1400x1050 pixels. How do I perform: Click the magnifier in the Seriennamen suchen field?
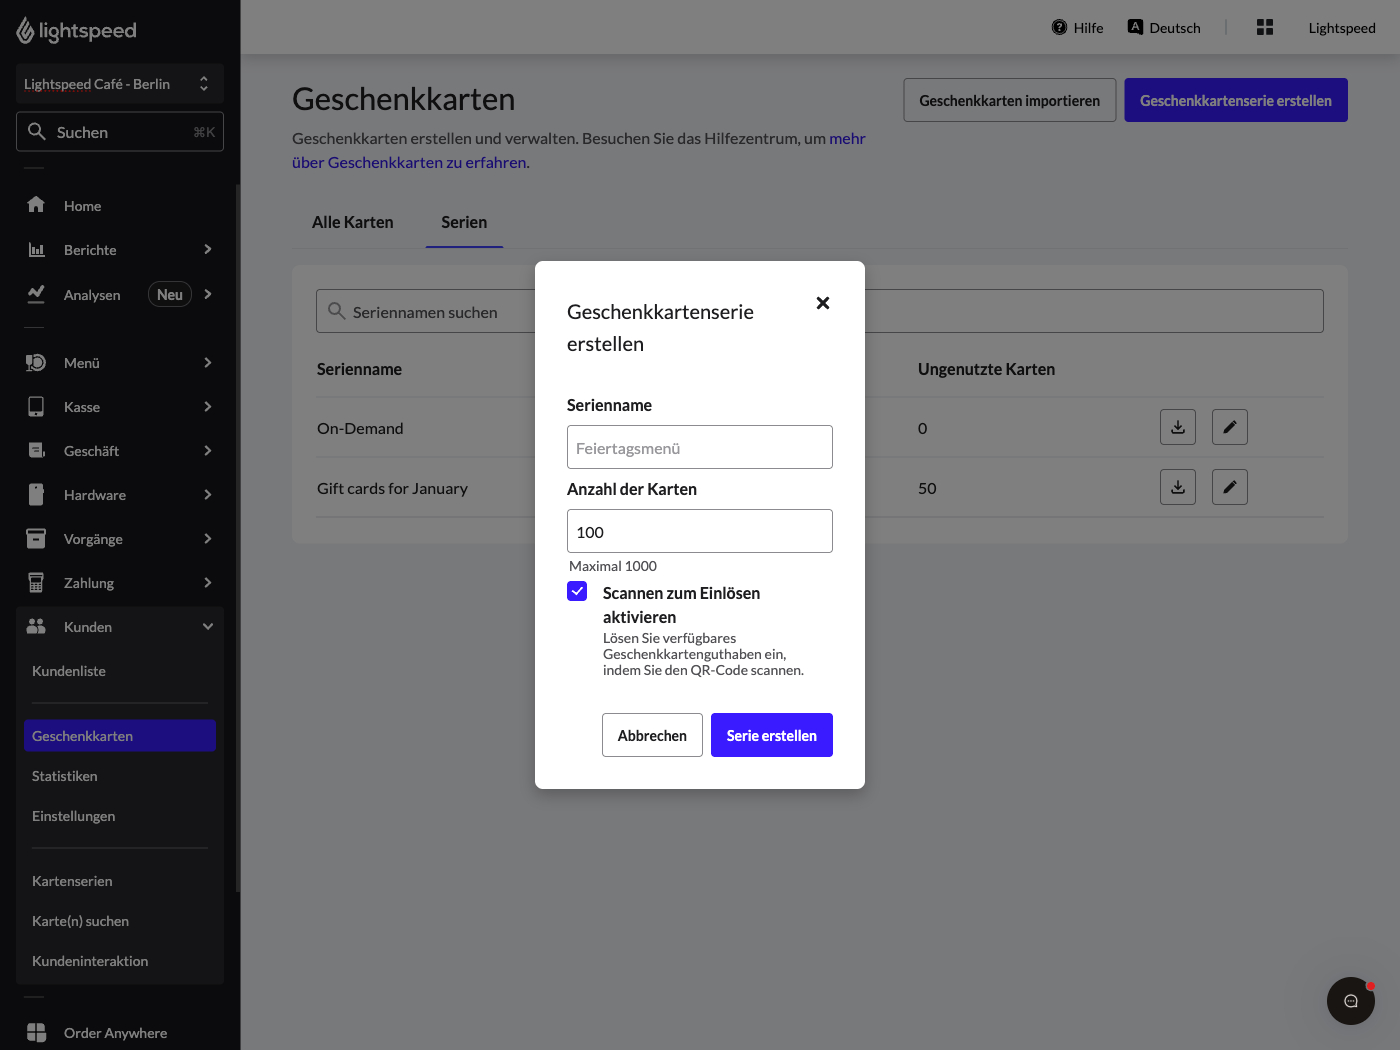(337, 311)
